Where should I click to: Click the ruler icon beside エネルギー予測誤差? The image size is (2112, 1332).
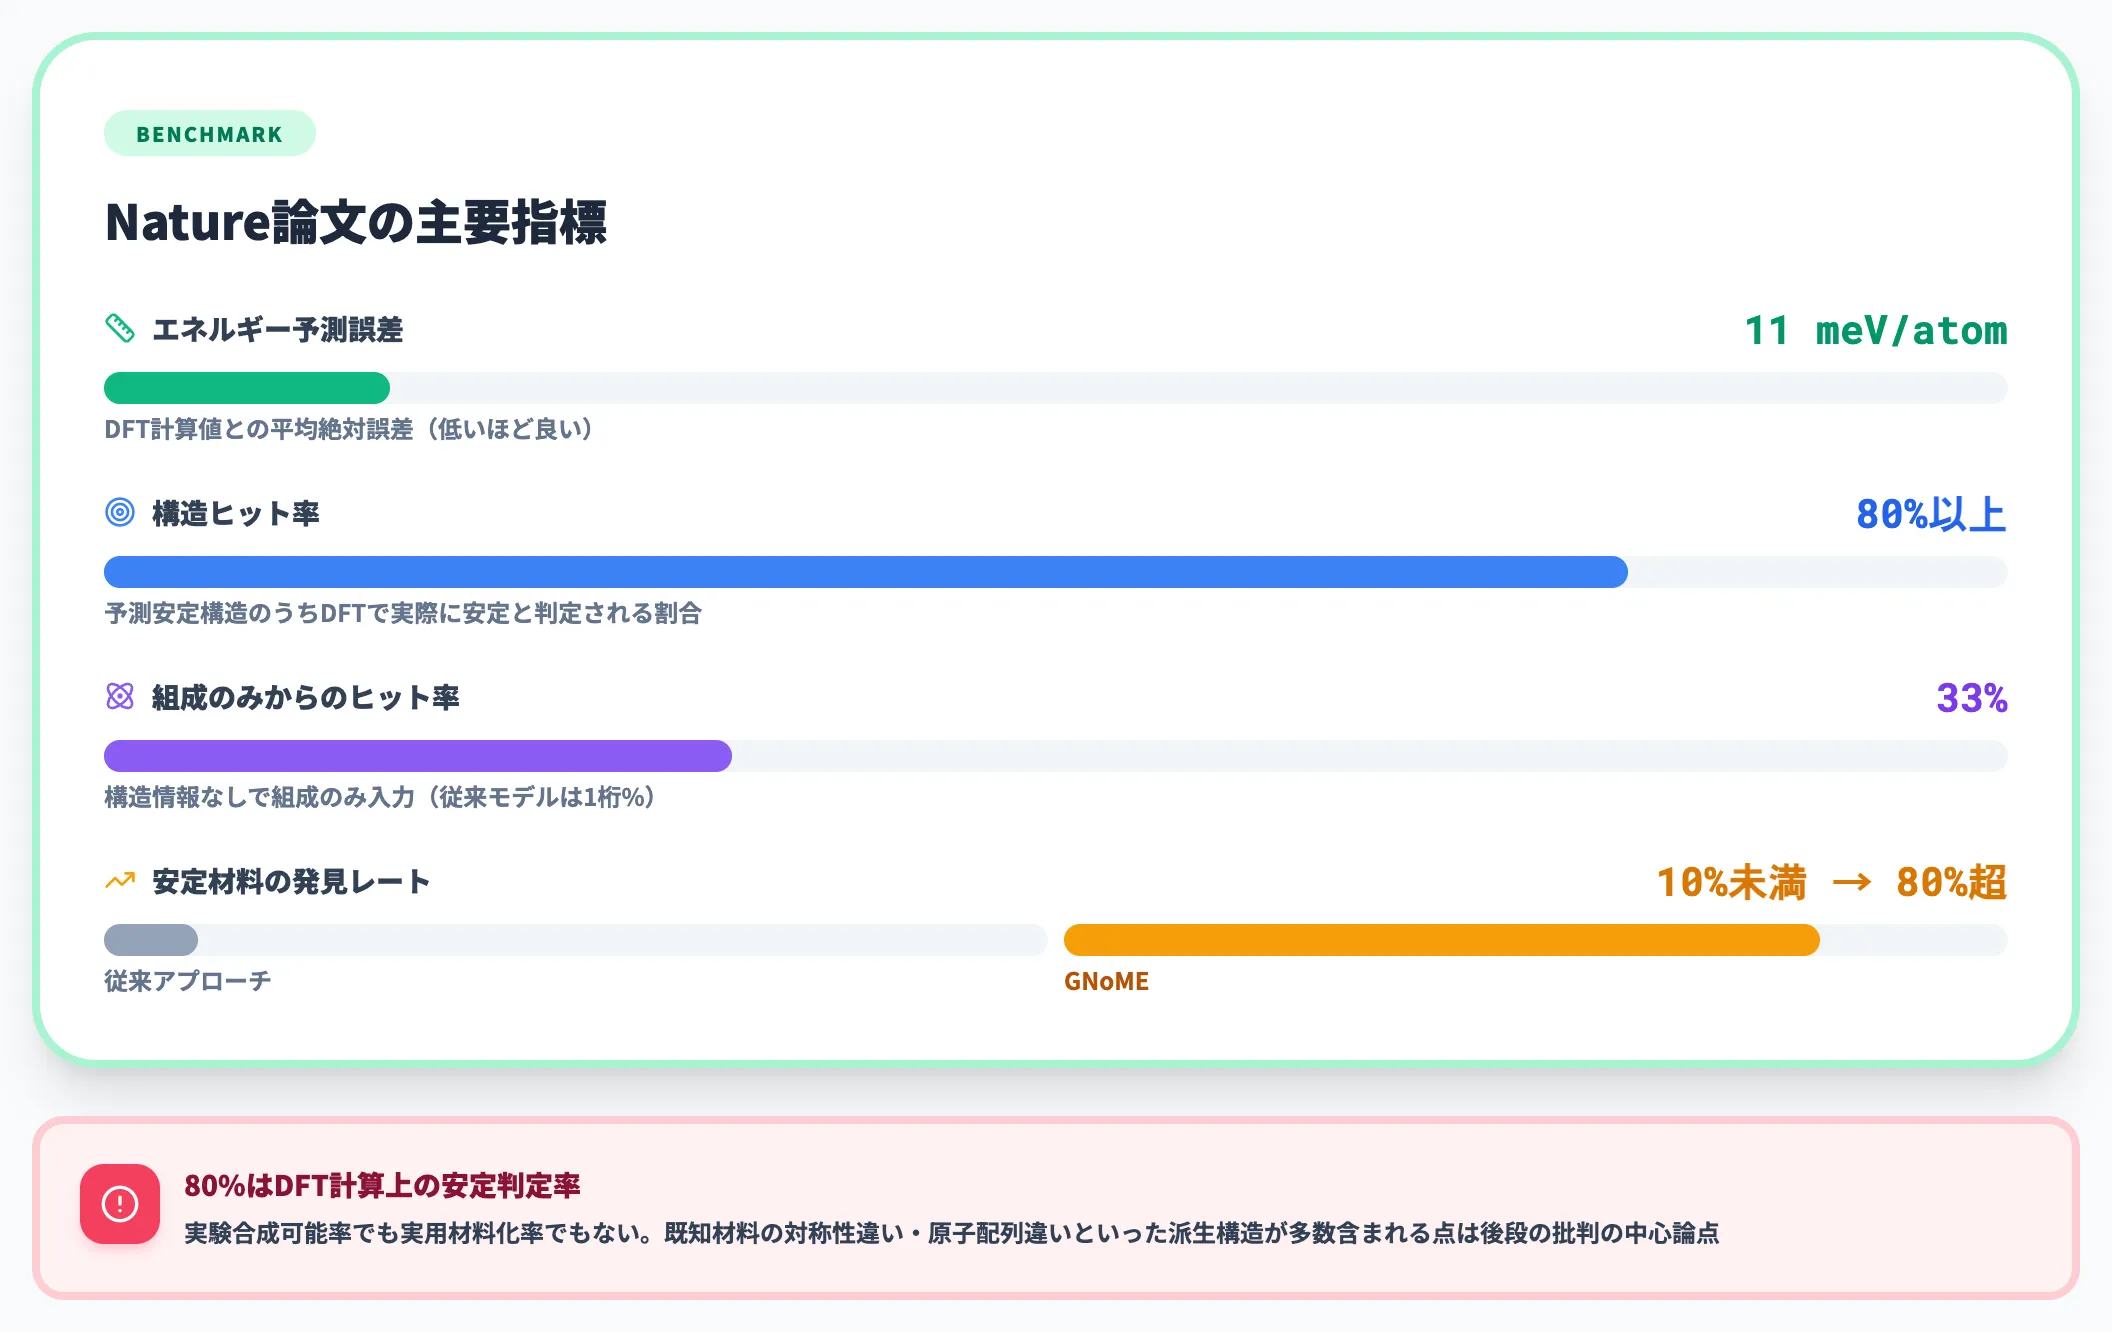point(120,328)
